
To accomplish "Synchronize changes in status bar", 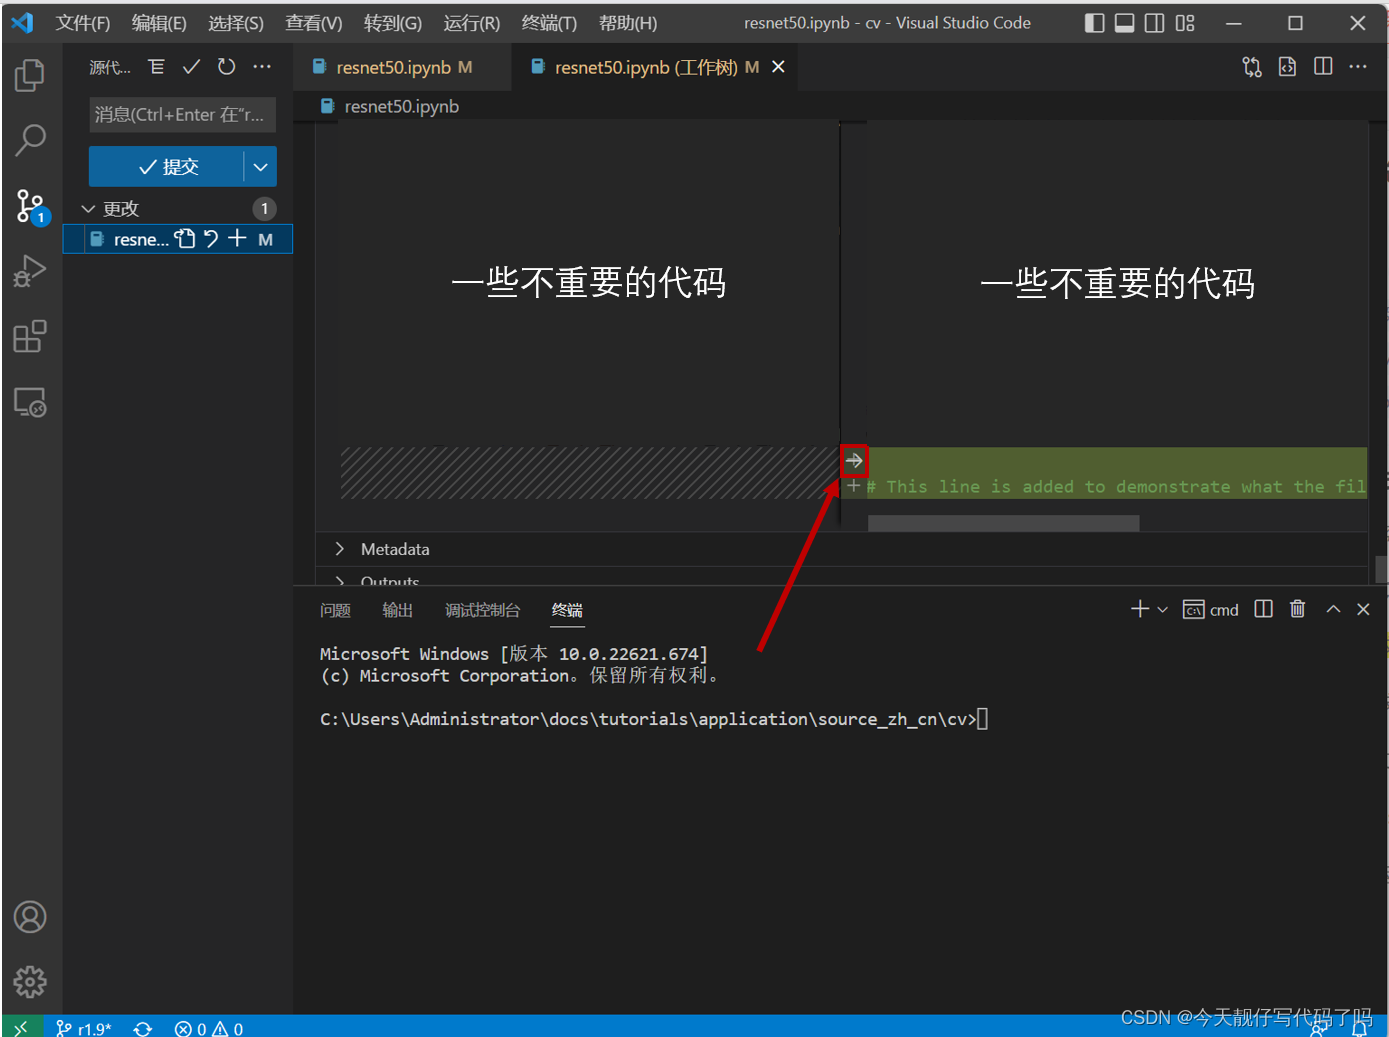I will point(143,1028).
